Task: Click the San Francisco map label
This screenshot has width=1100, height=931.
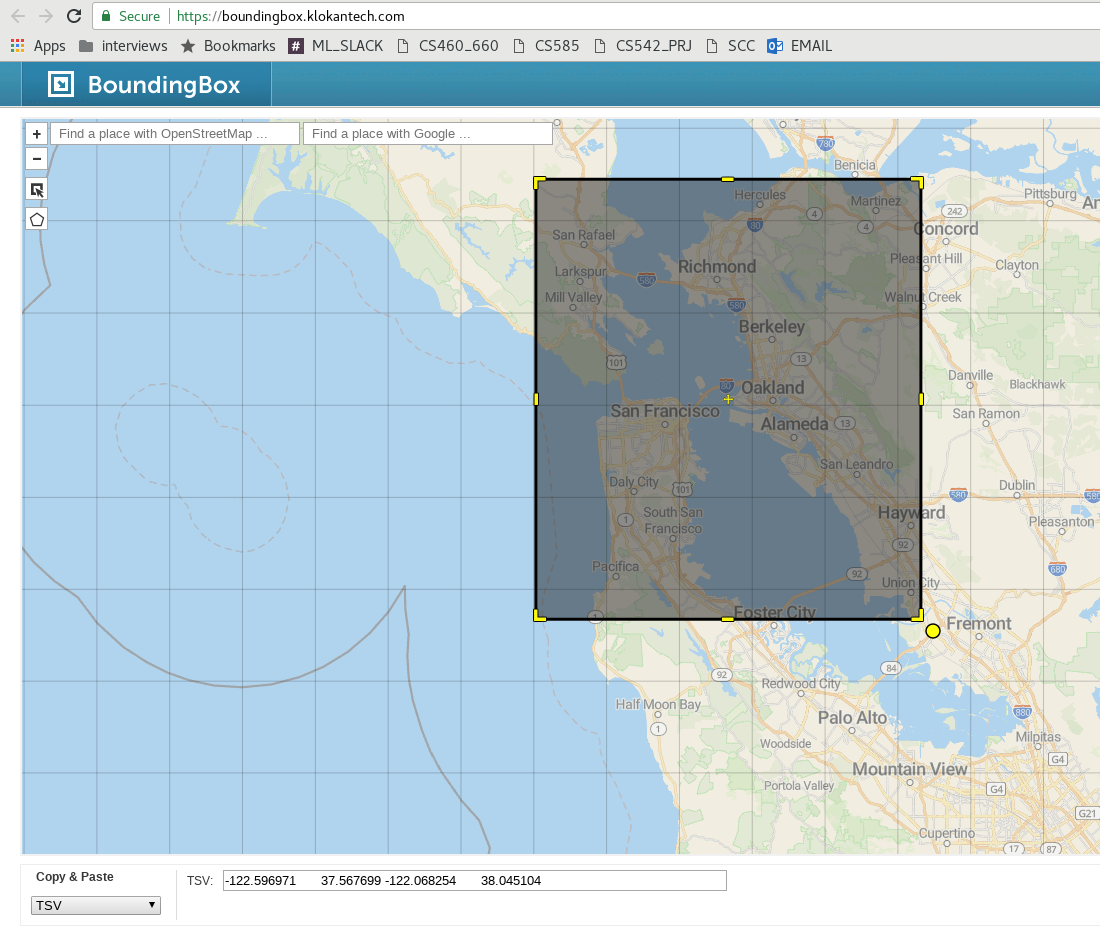Action: coord(664,411)
